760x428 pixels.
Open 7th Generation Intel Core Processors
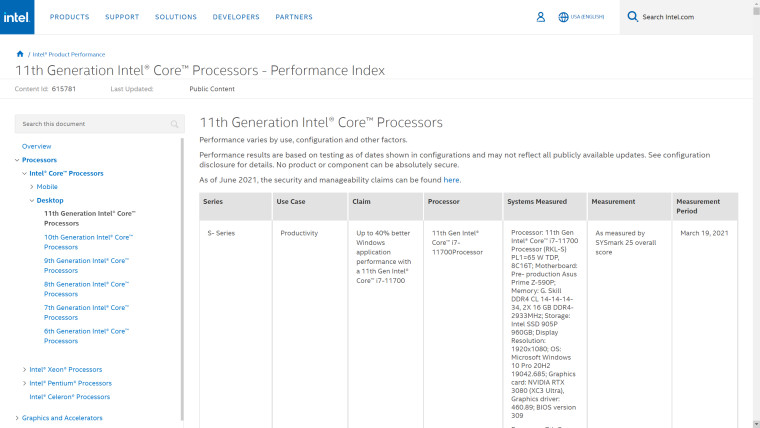click(x=86, y=313)
